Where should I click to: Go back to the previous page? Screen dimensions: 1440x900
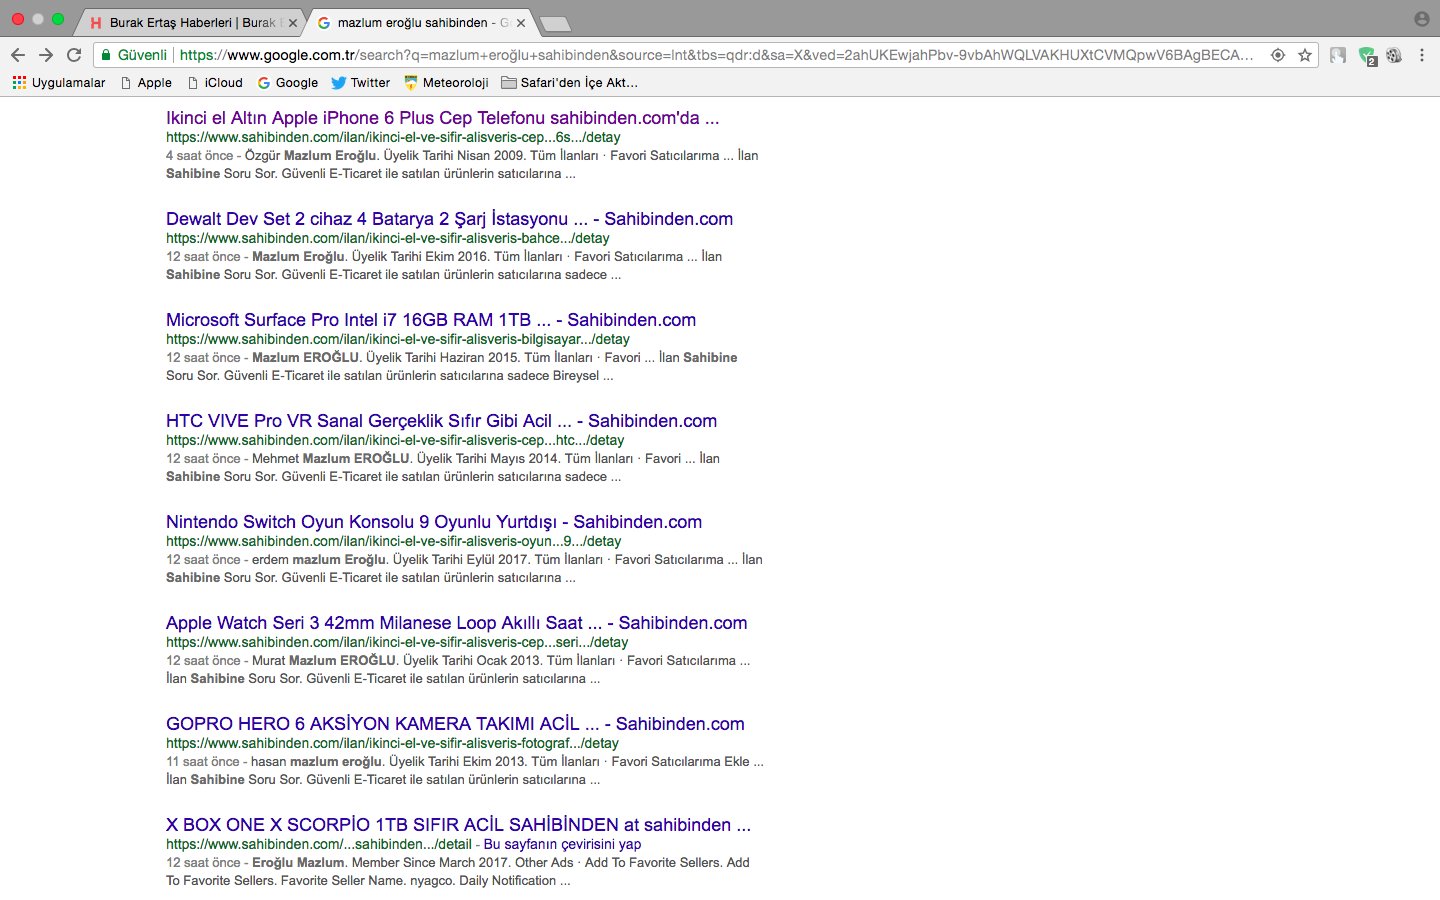18,55
